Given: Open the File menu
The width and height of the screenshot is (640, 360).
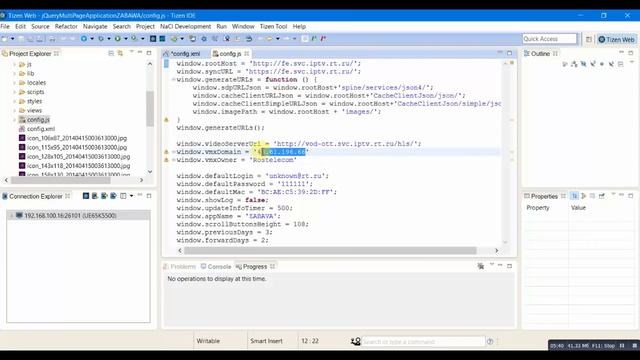Looking at the screenshot, I should pyautogui.click(x=5, y=27).
